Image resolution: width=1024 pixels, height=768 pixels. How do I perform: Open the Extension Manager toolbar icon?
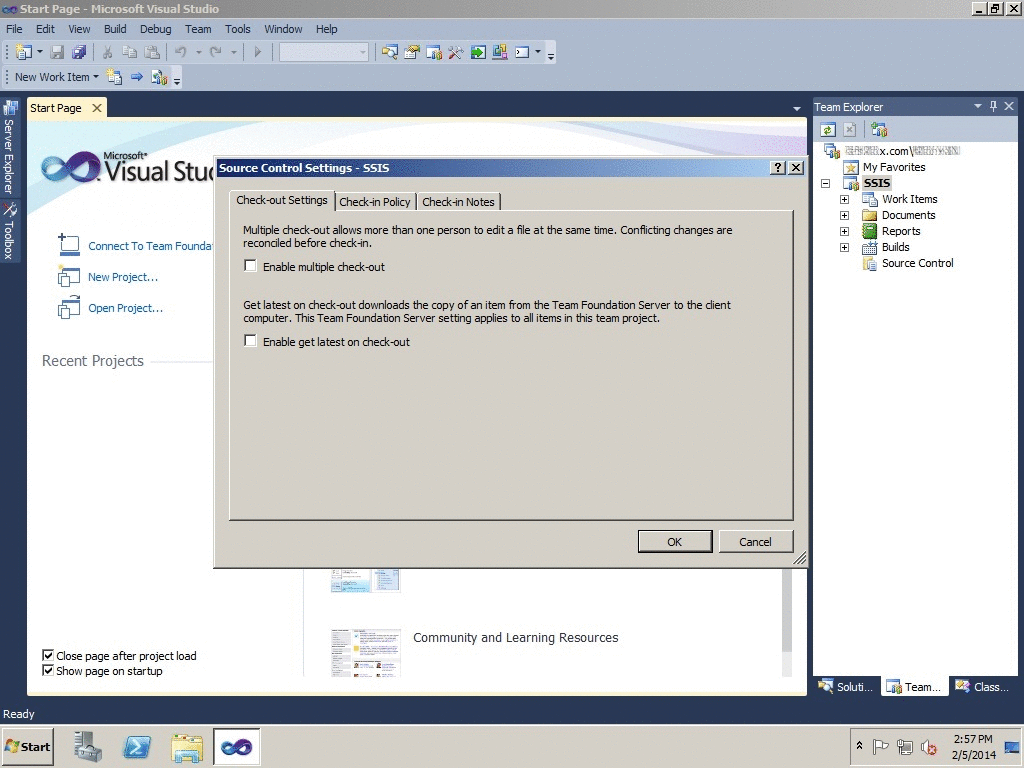(500, 52)
